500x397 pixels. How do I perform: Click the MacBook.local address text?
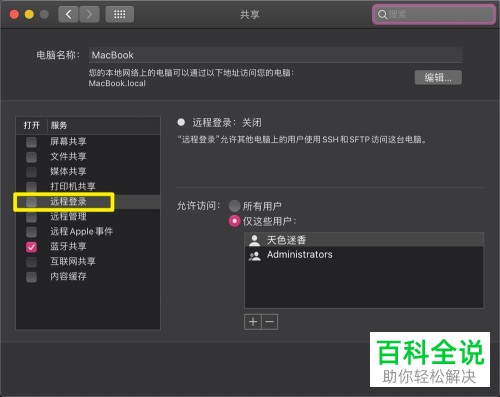point(117,83)
